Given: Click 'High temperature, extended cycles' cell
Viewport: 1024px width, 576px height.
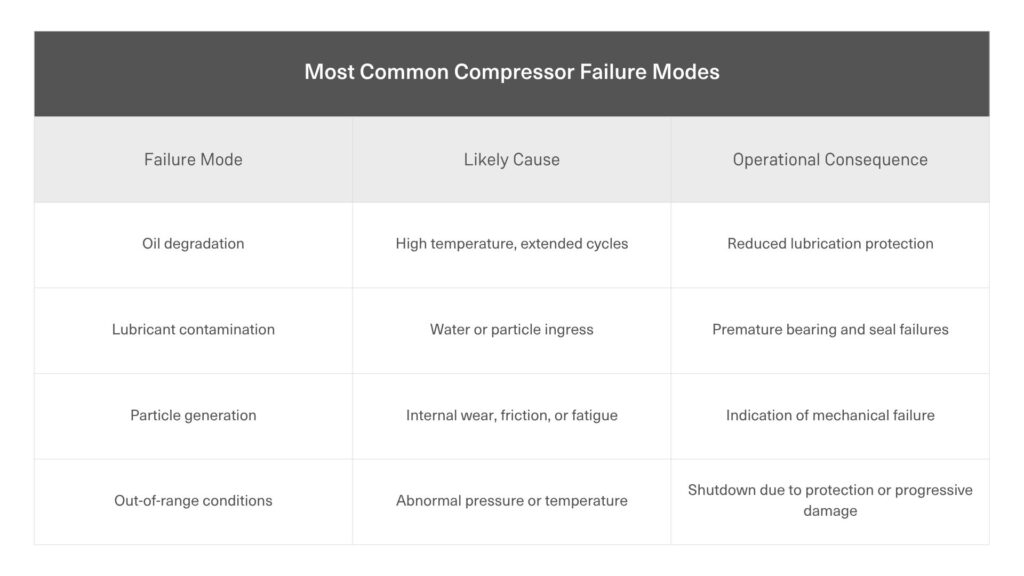Looking at the screenshot, I should [511, 244].
